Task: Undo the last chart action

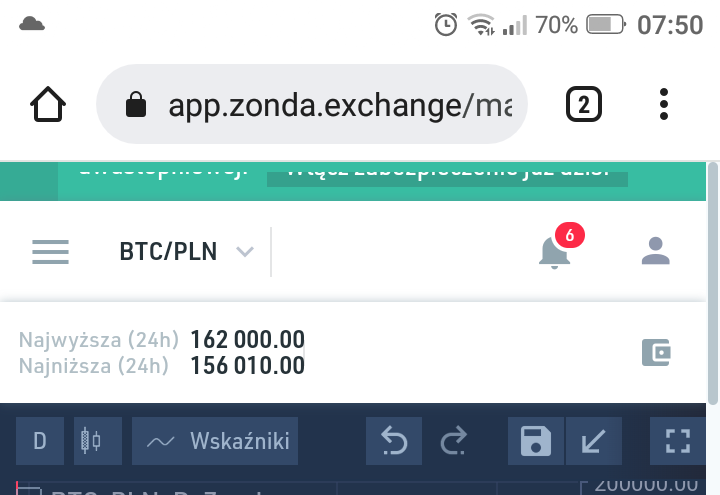Action: (394, 441)
